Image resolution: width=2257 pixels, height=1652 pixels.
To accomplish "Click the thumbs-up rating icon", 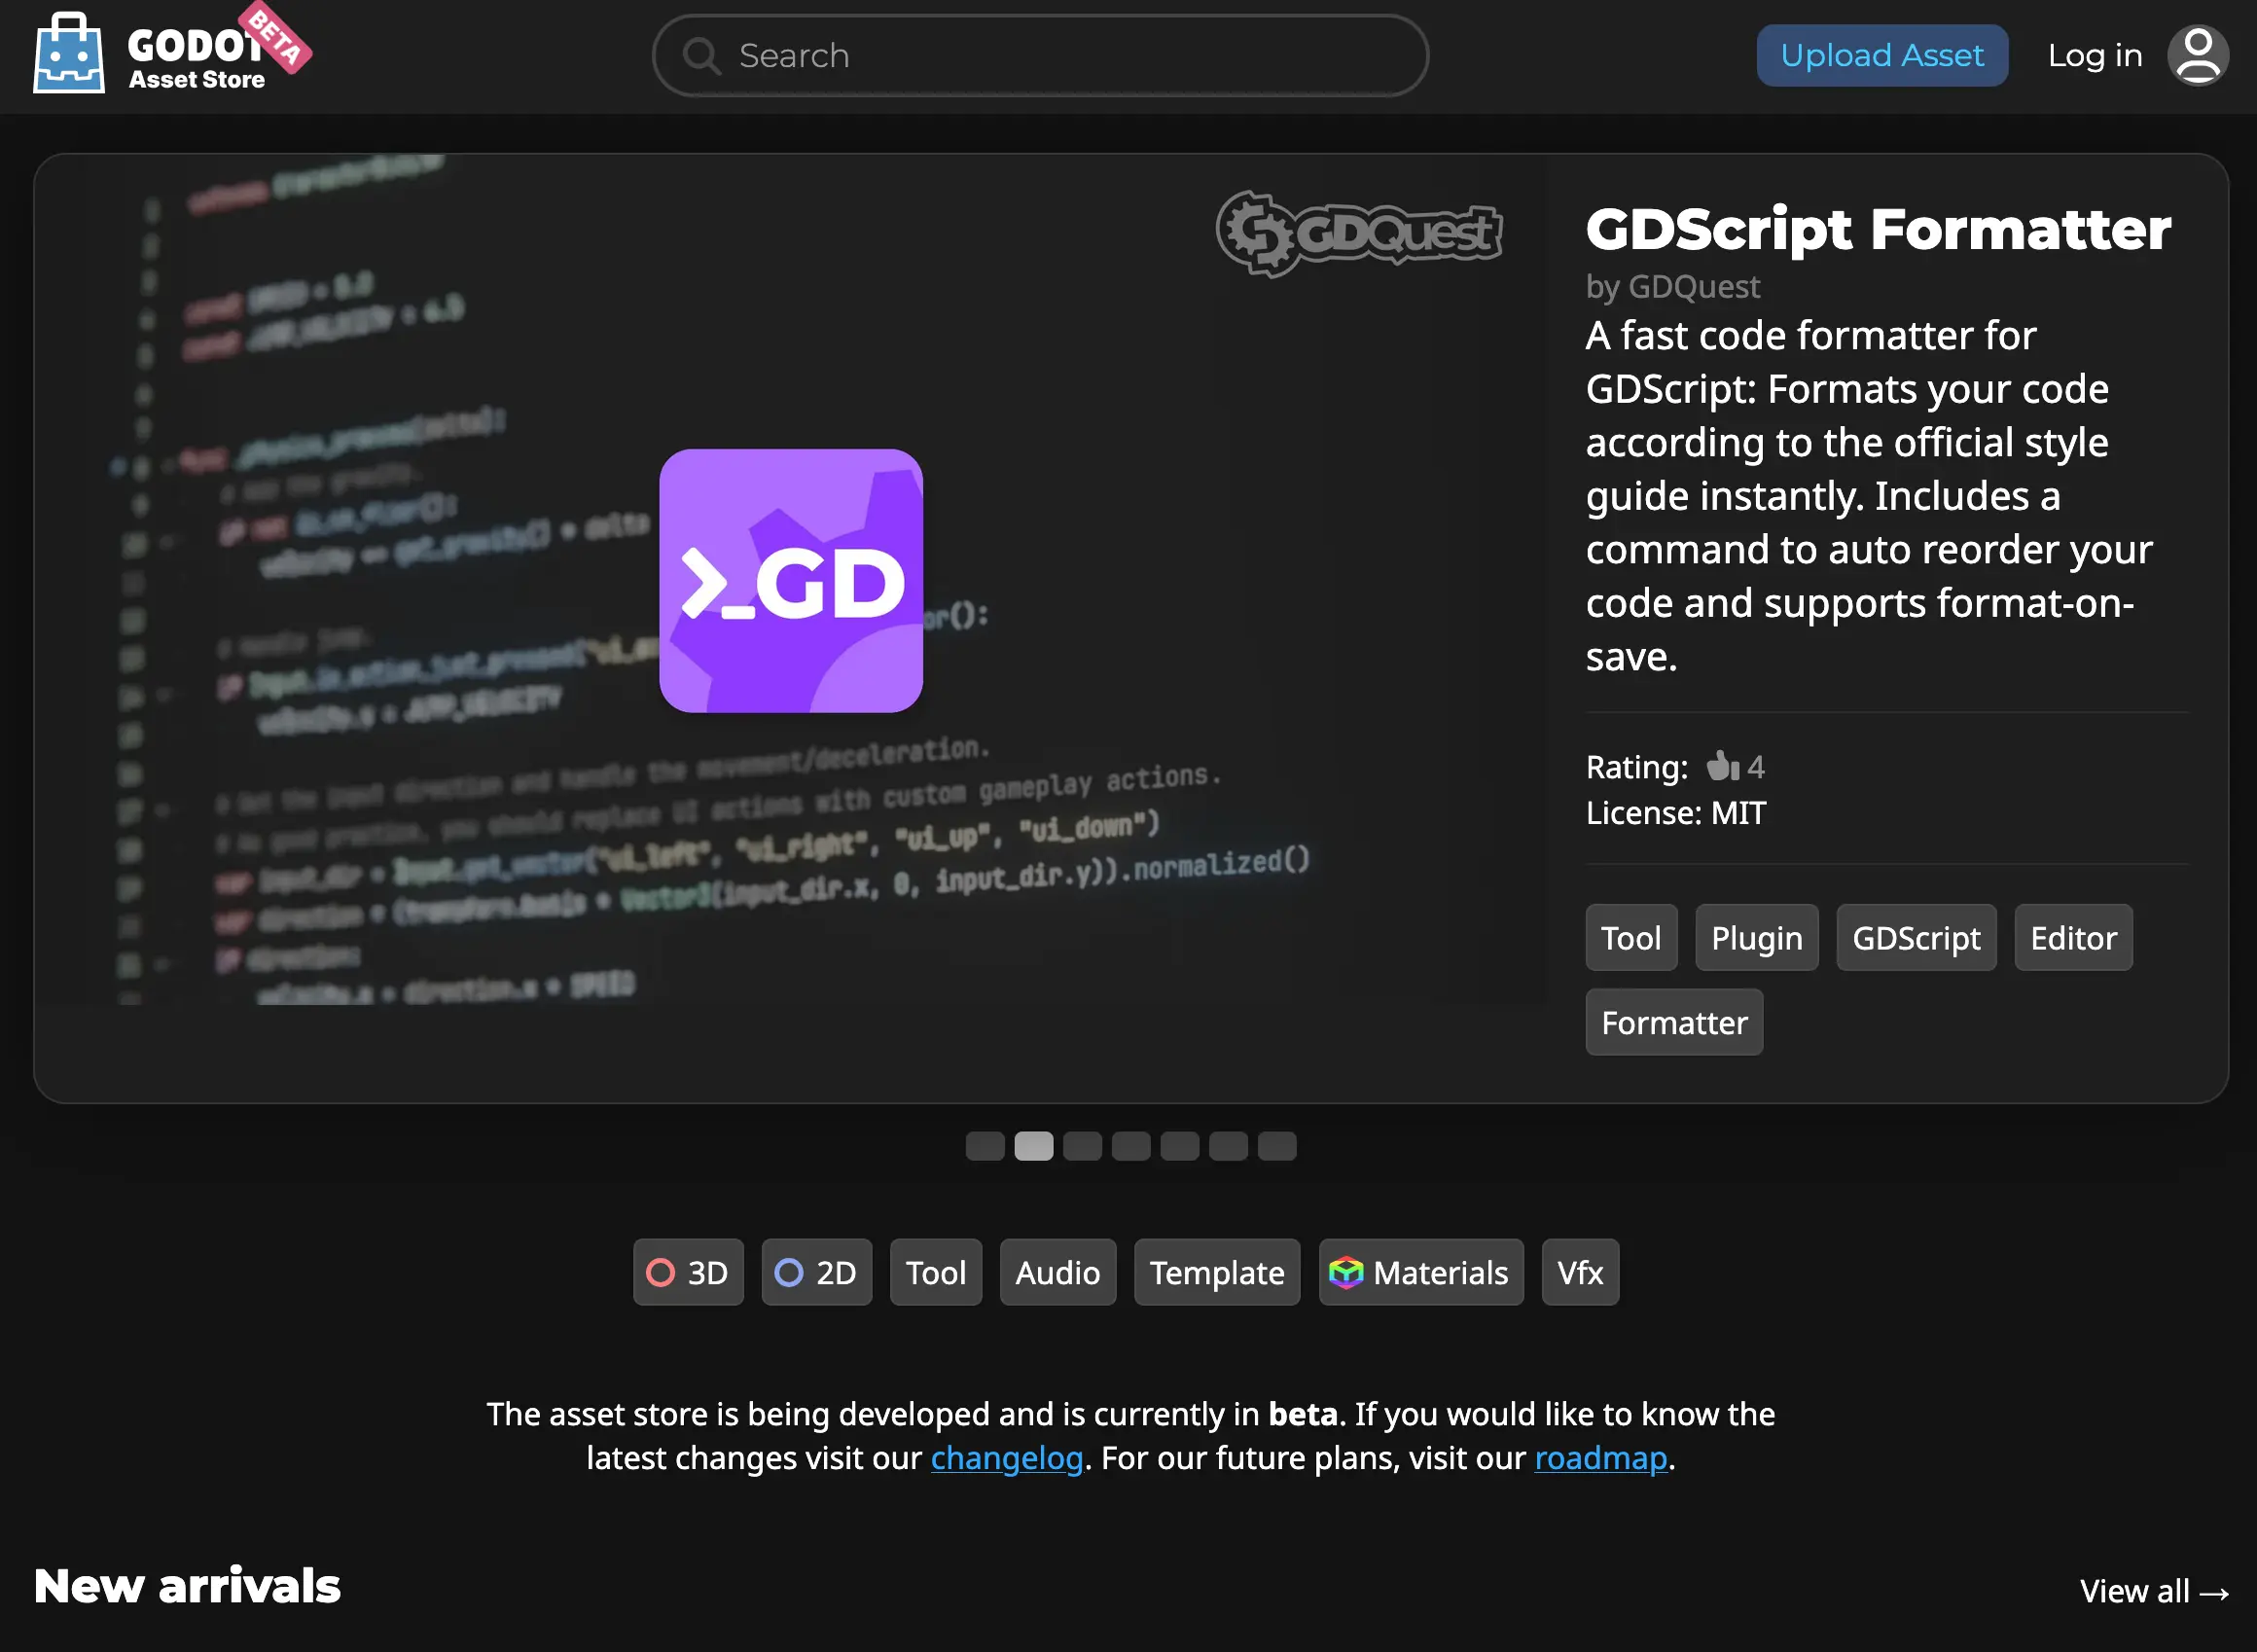I will coord(1723,766).
